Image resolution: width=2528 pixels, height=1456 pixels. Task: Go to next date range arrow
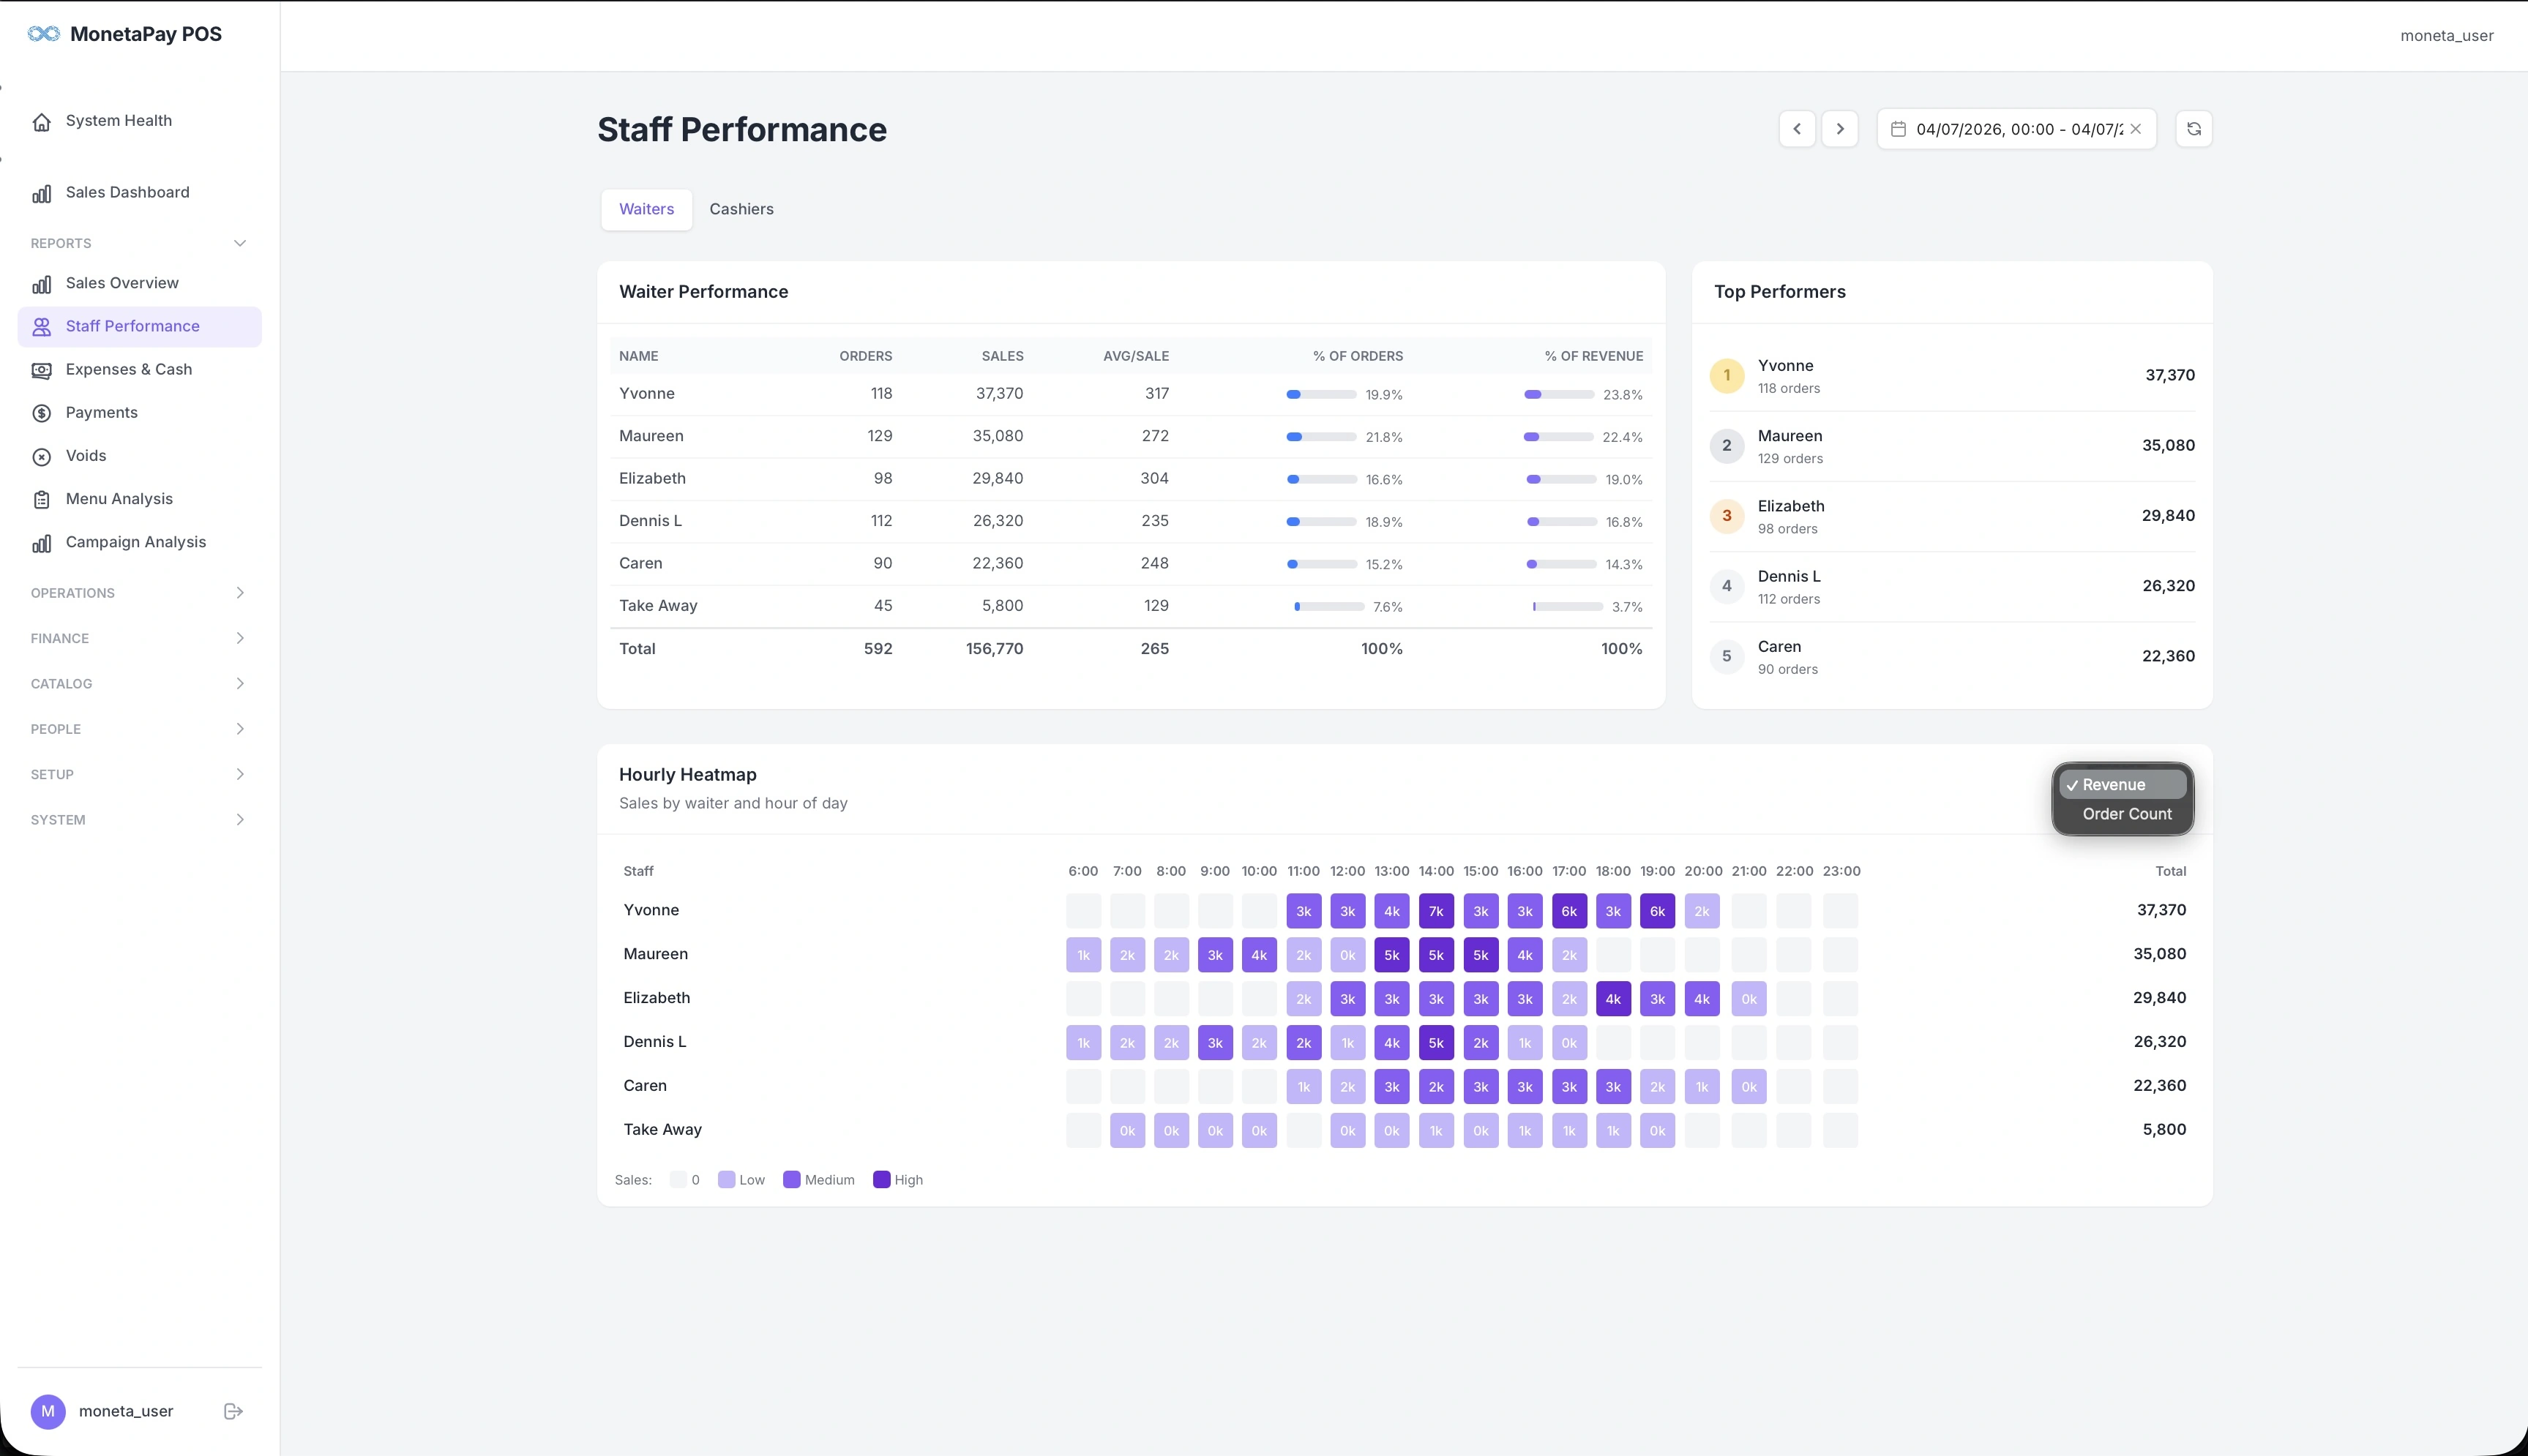click(1839, 129)
